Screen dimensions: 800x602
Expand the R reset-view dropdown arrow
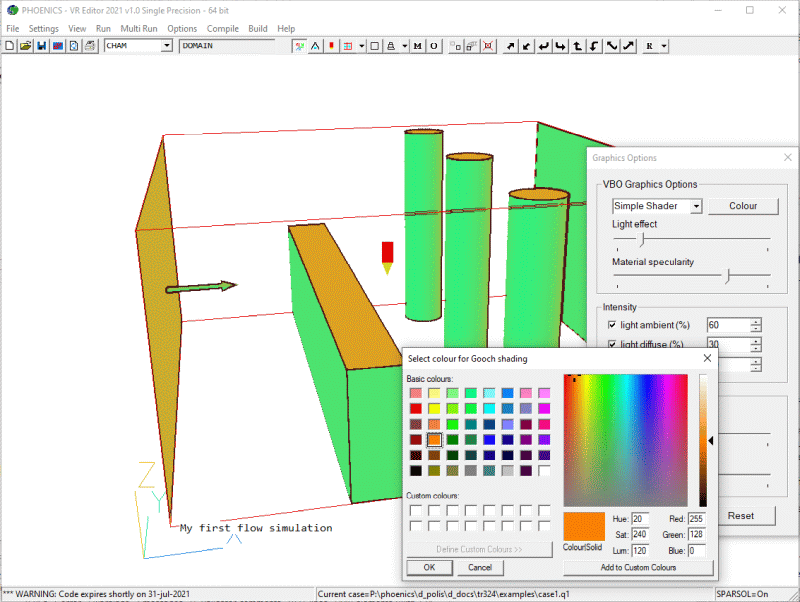pos(664,45)
